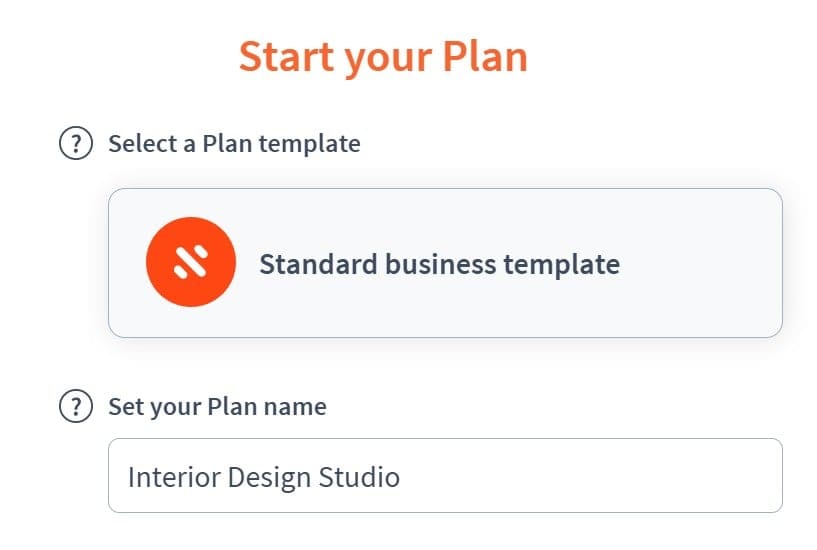
Task: Select the Standard business template card
Action: (x=445, y=263)
